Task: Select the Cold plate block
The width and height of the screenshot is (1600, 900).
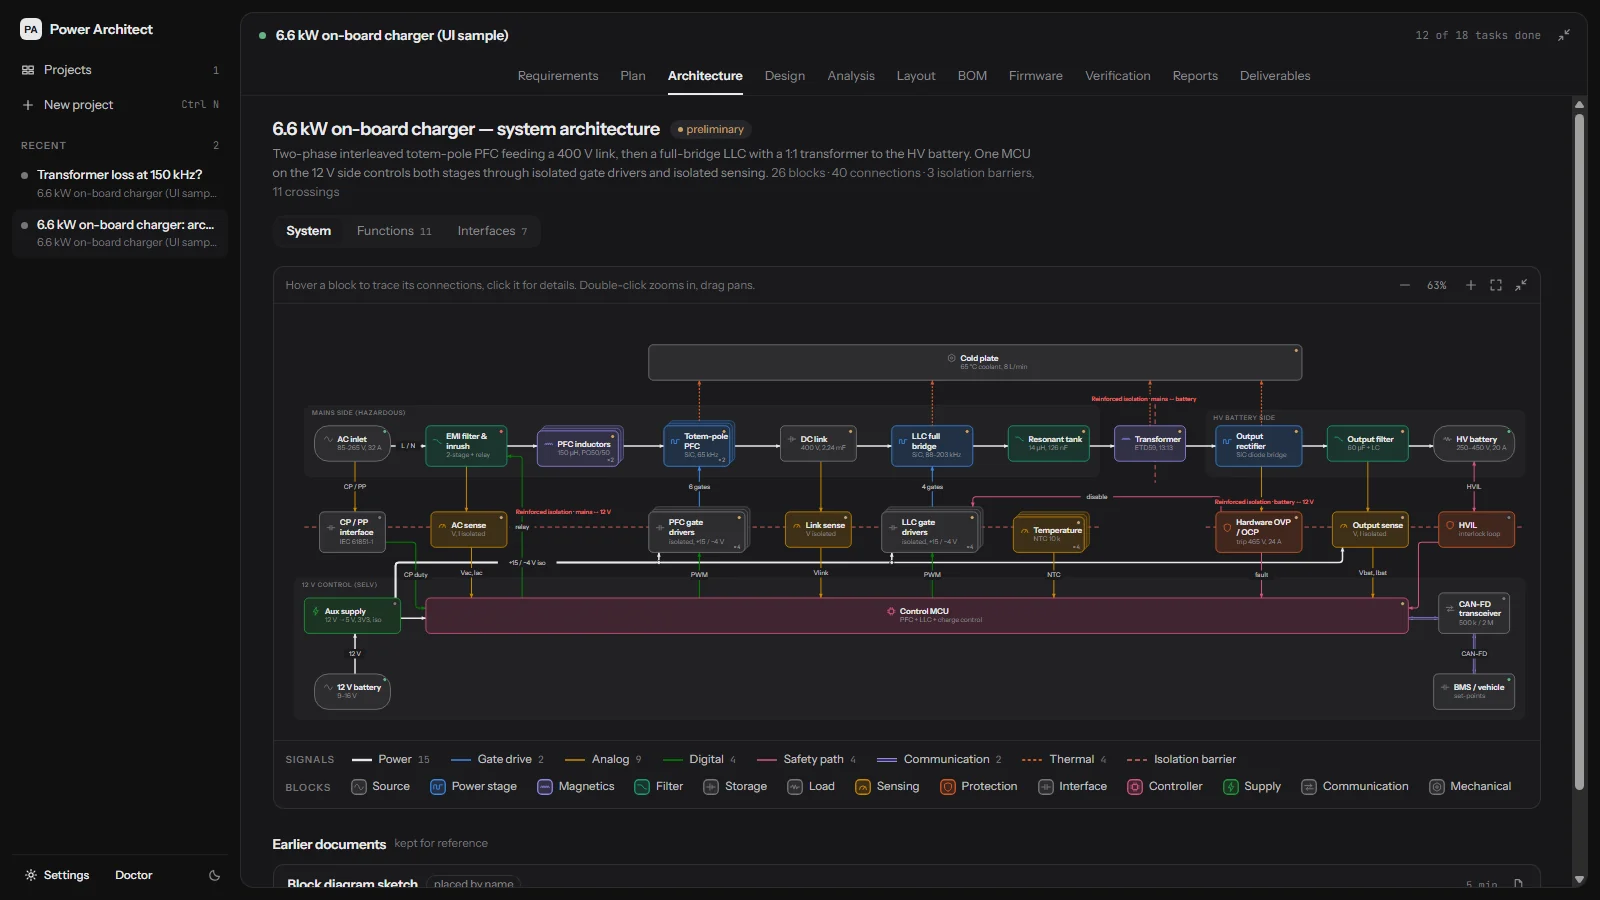Action: point(975,362)
